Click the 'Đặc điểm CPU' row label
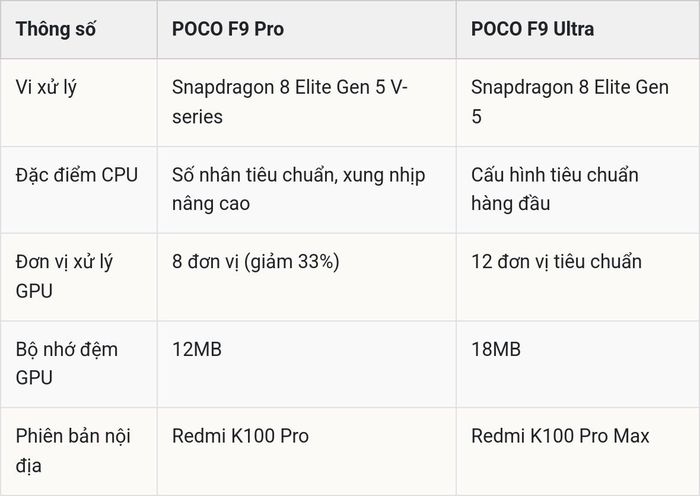This screenshot has height=496, width=700. 77,175
